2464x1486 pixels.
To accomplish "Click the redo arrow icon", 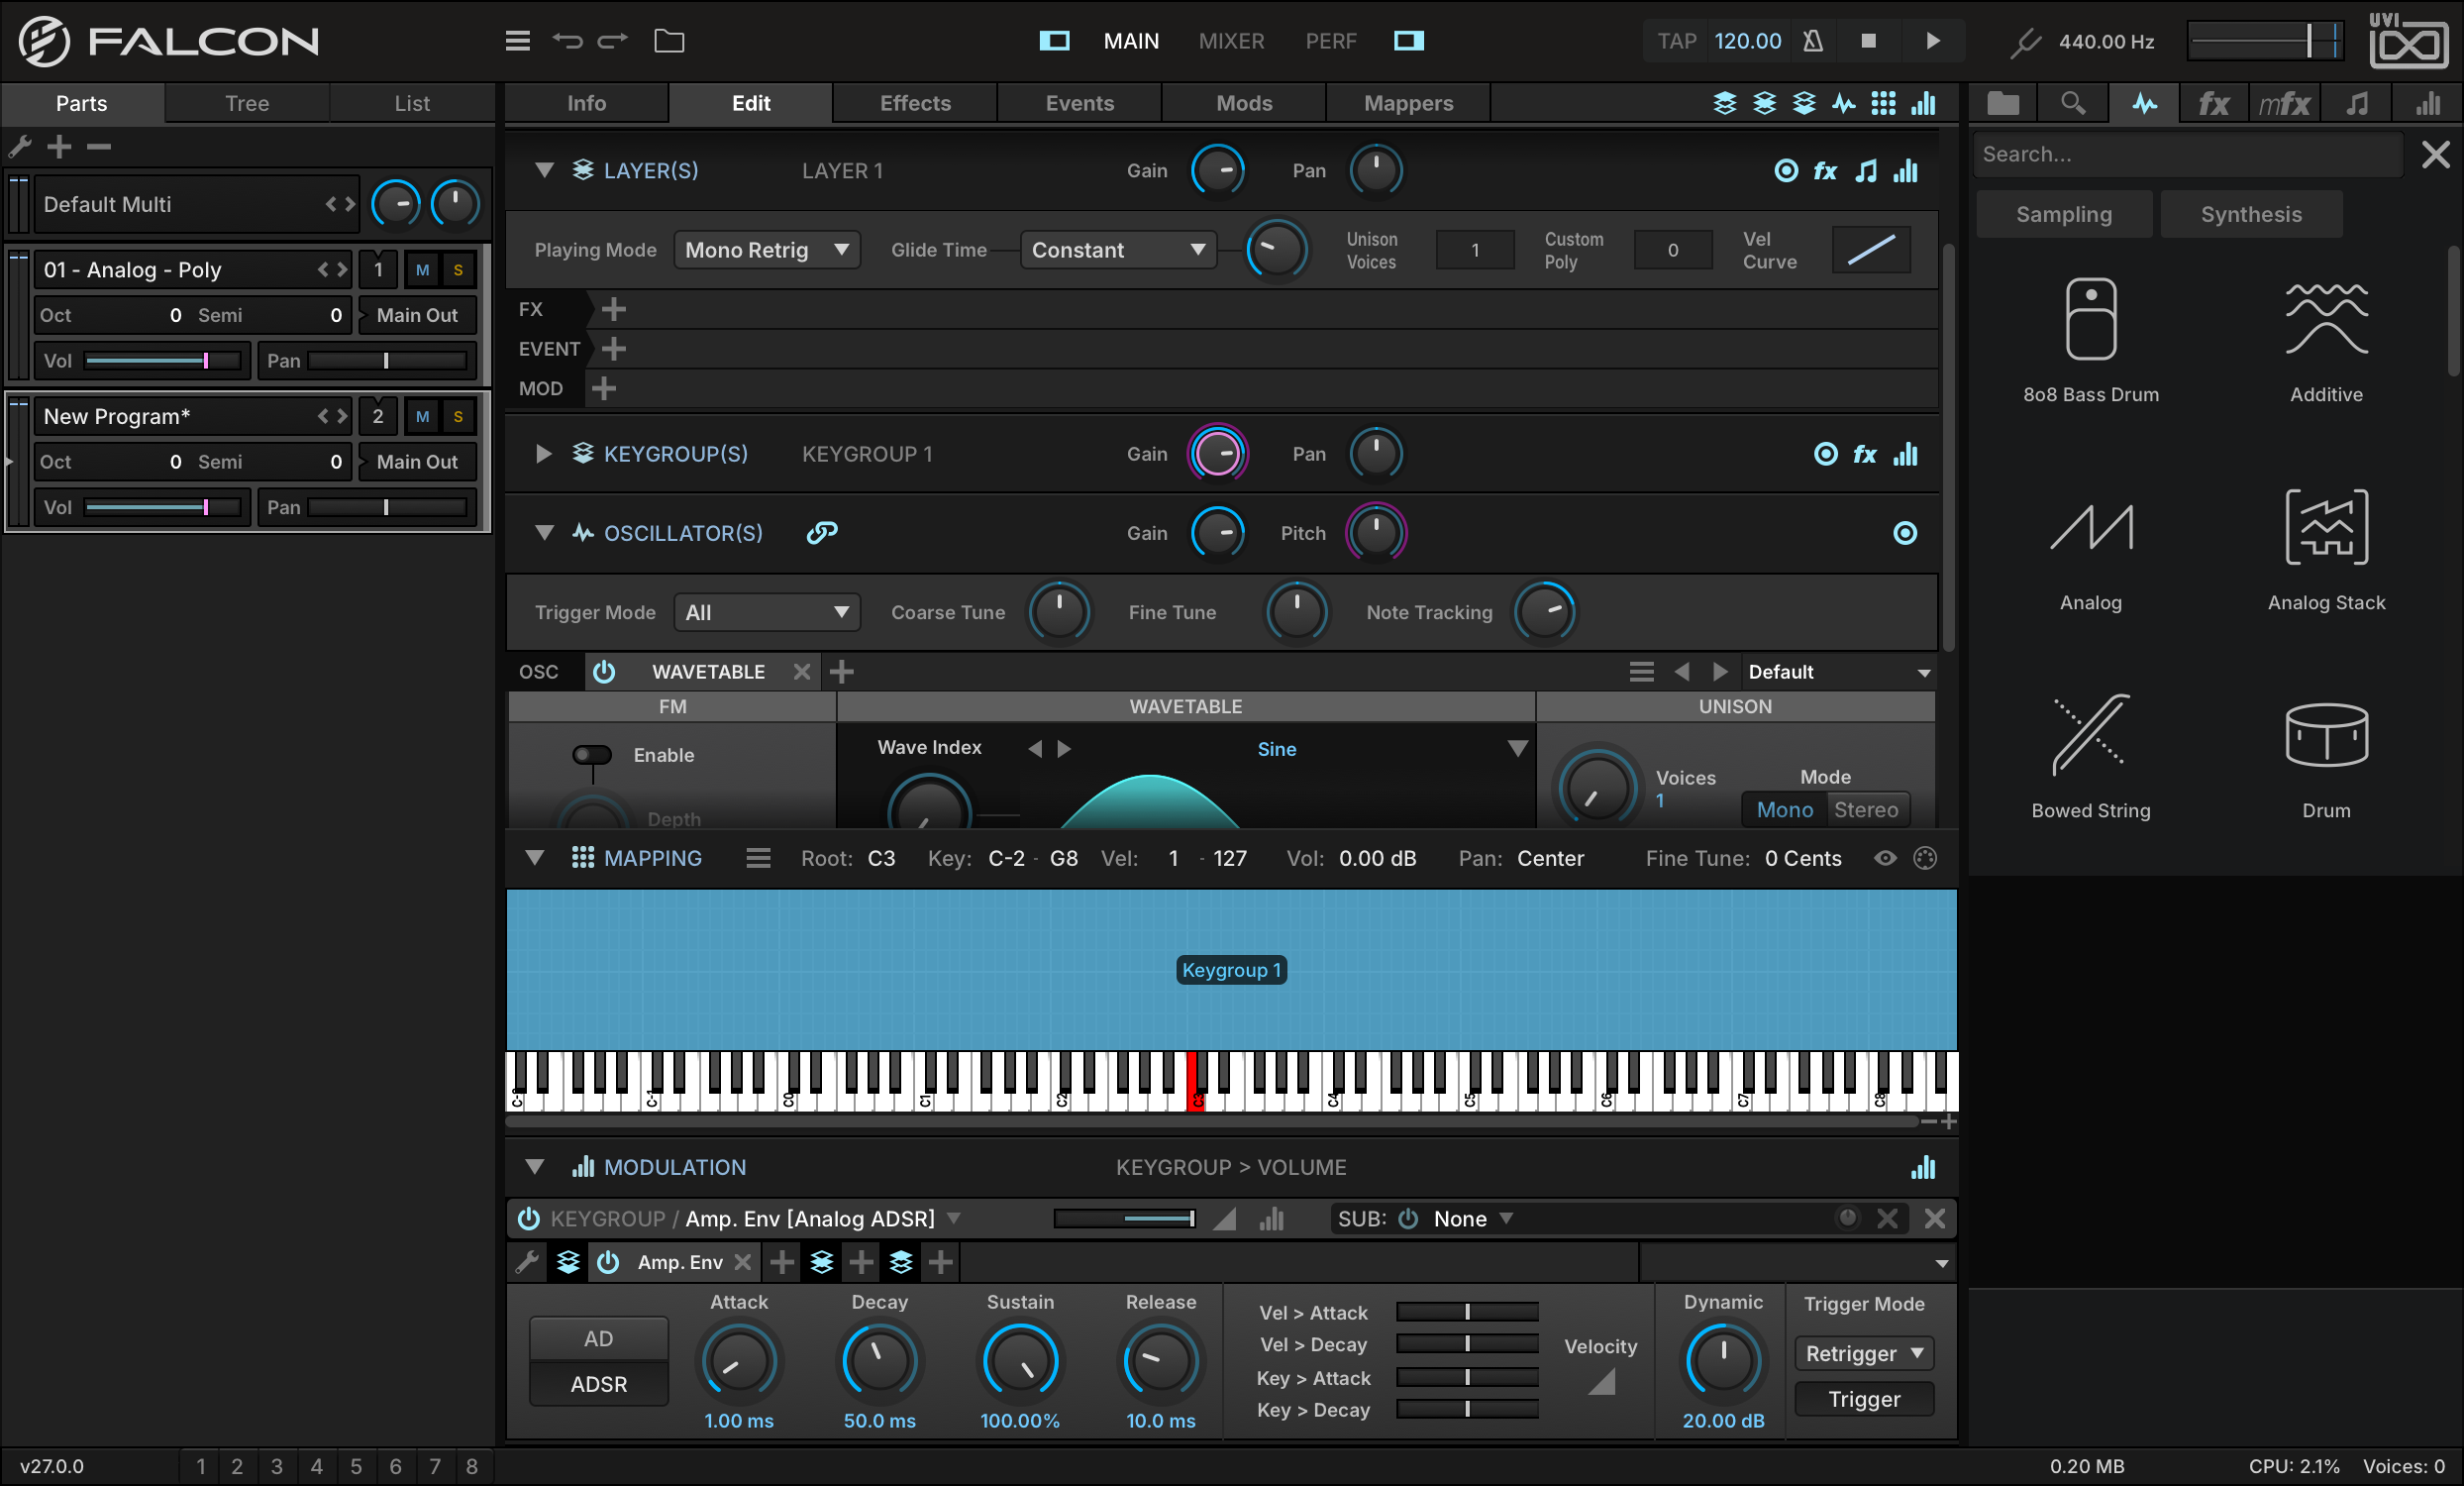I will (612, 41).
